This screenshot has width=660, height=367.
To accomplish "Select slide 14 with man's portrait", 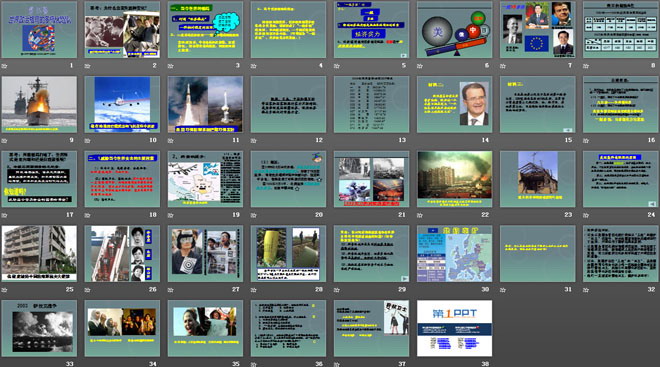I will [x=455, y=104].
